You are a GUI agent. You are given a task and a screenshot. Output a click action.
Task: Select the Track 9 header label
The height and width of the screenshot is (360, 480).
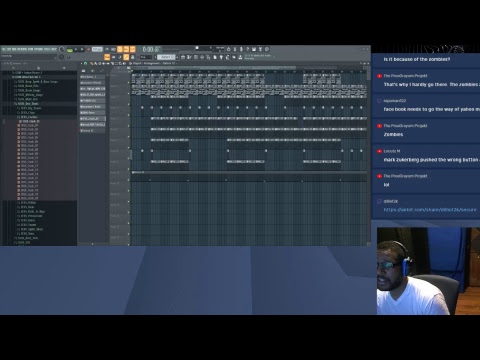(114, 162)
